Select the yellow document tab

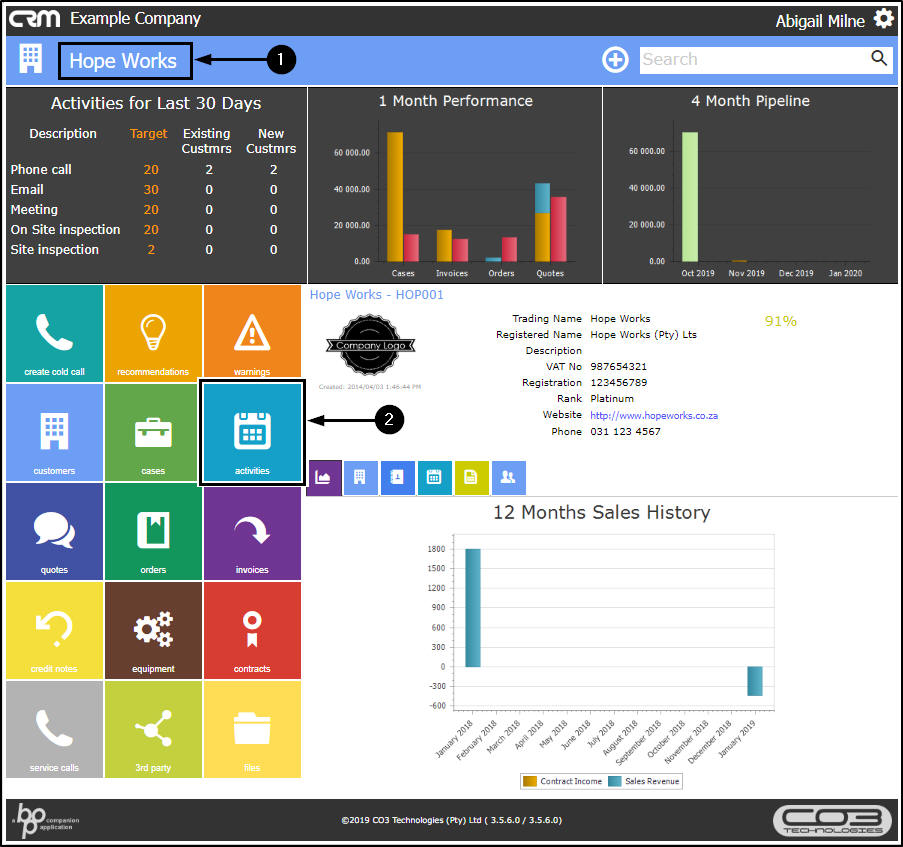coord(471,477)
